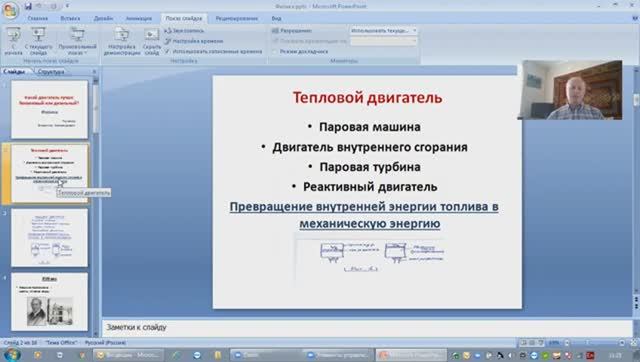Start show with С текущего слайда icon
640x362 pixels.
pos(39,41)
